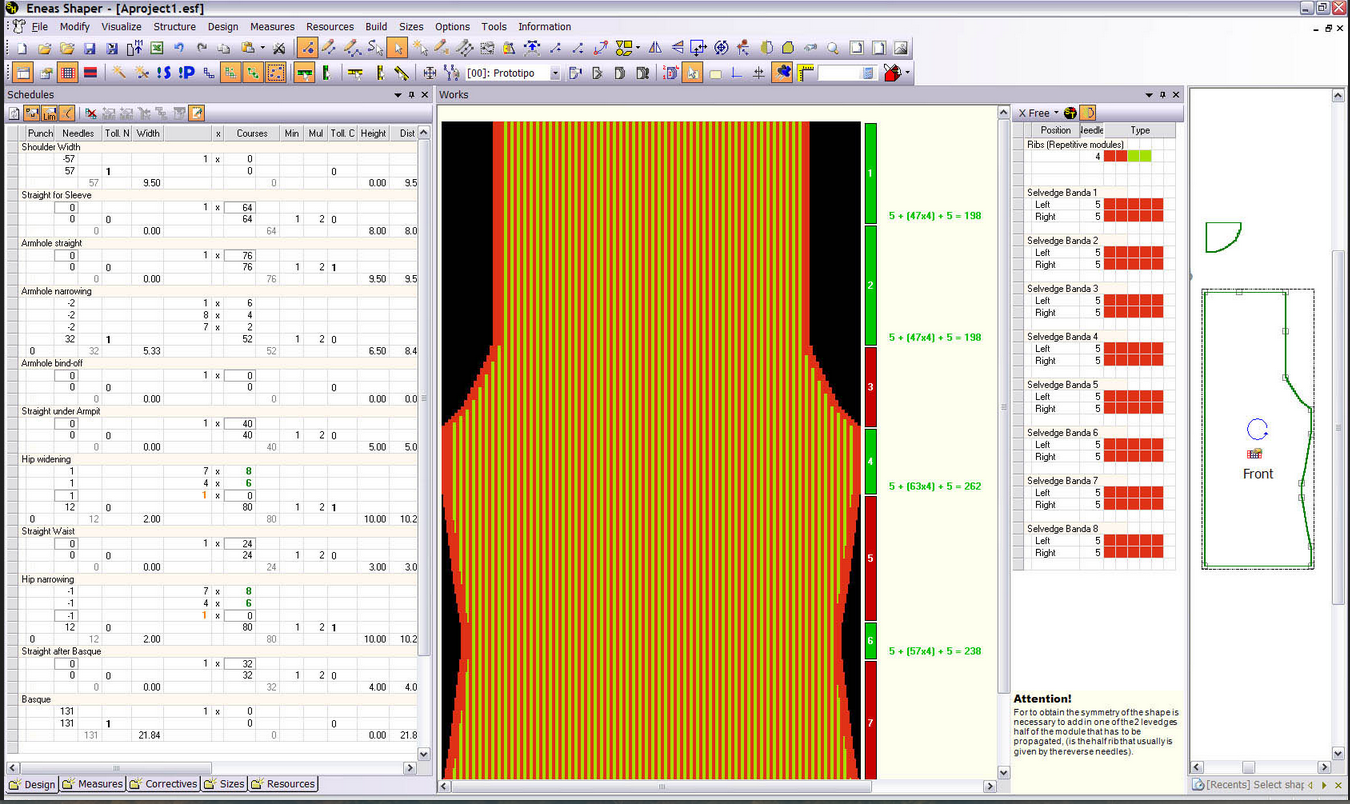Switch to the Correctives tab
The height and width of the screenshot is (804, 1350).
pos(164,784)
